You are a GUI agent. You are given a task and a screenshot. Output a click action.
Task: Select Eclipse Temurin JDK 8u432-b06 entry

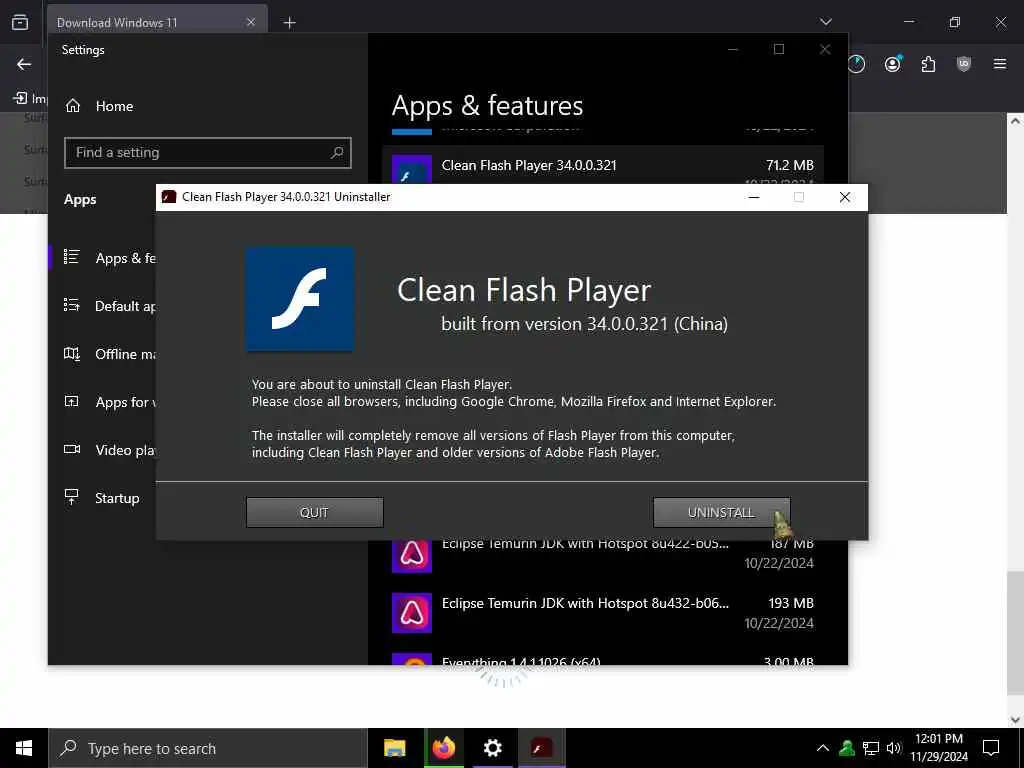coord(603,613)
